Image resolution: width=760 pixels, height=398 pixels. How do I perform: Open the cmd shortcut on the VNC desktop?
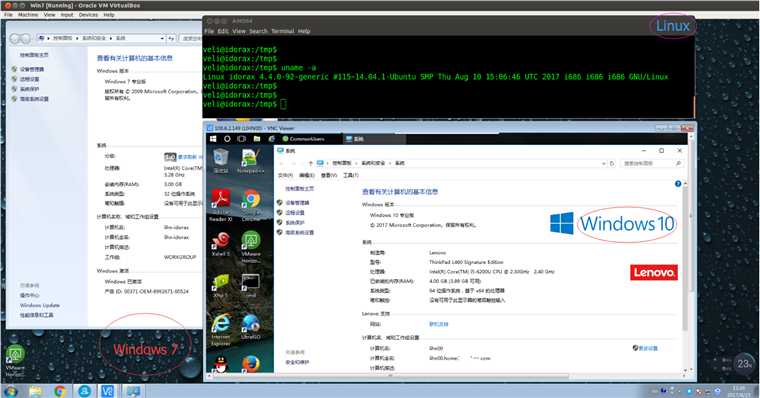[251, 286]
